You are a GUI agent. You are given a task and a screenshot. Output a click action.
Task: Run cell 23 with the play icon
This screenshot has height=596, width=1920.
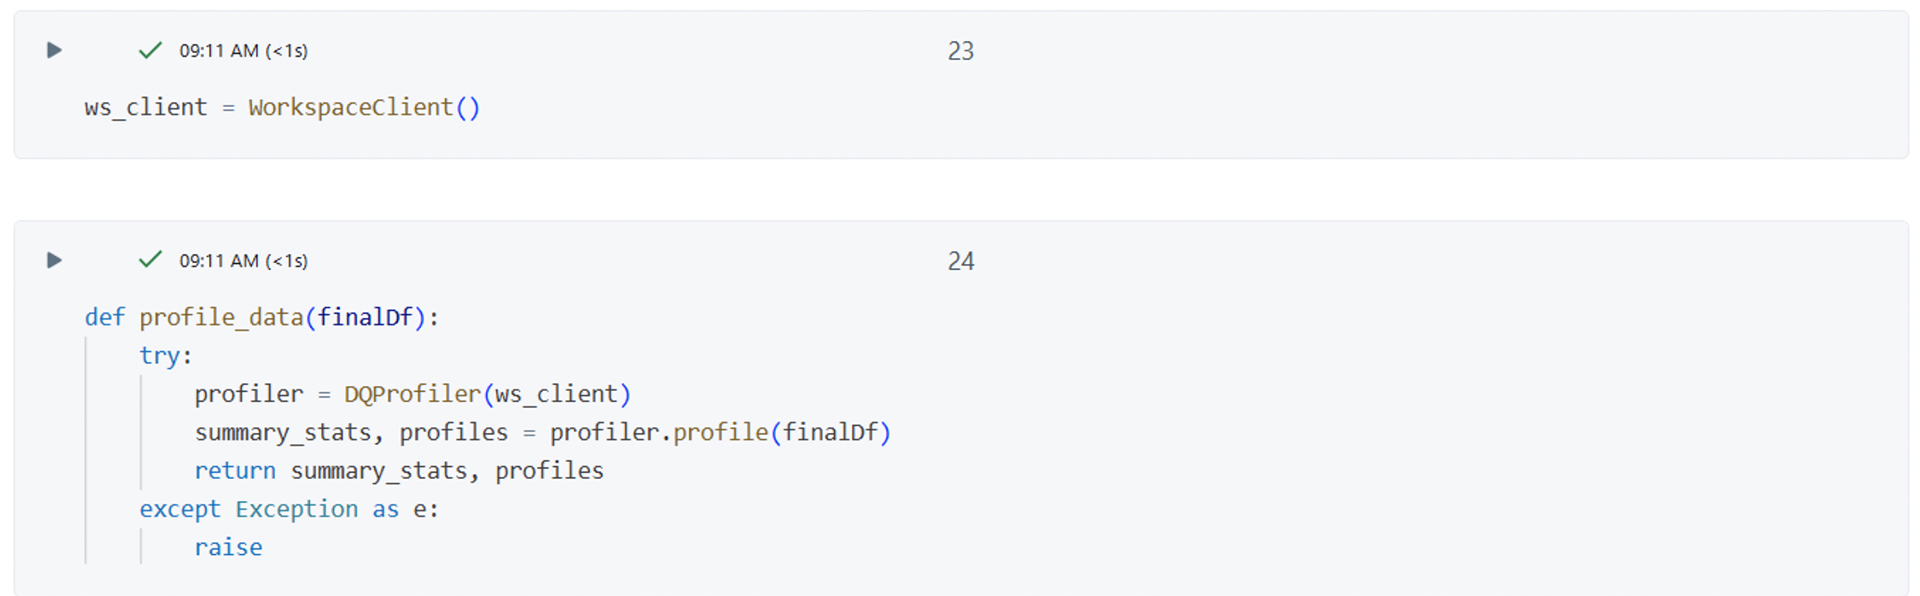pos(54,50)
